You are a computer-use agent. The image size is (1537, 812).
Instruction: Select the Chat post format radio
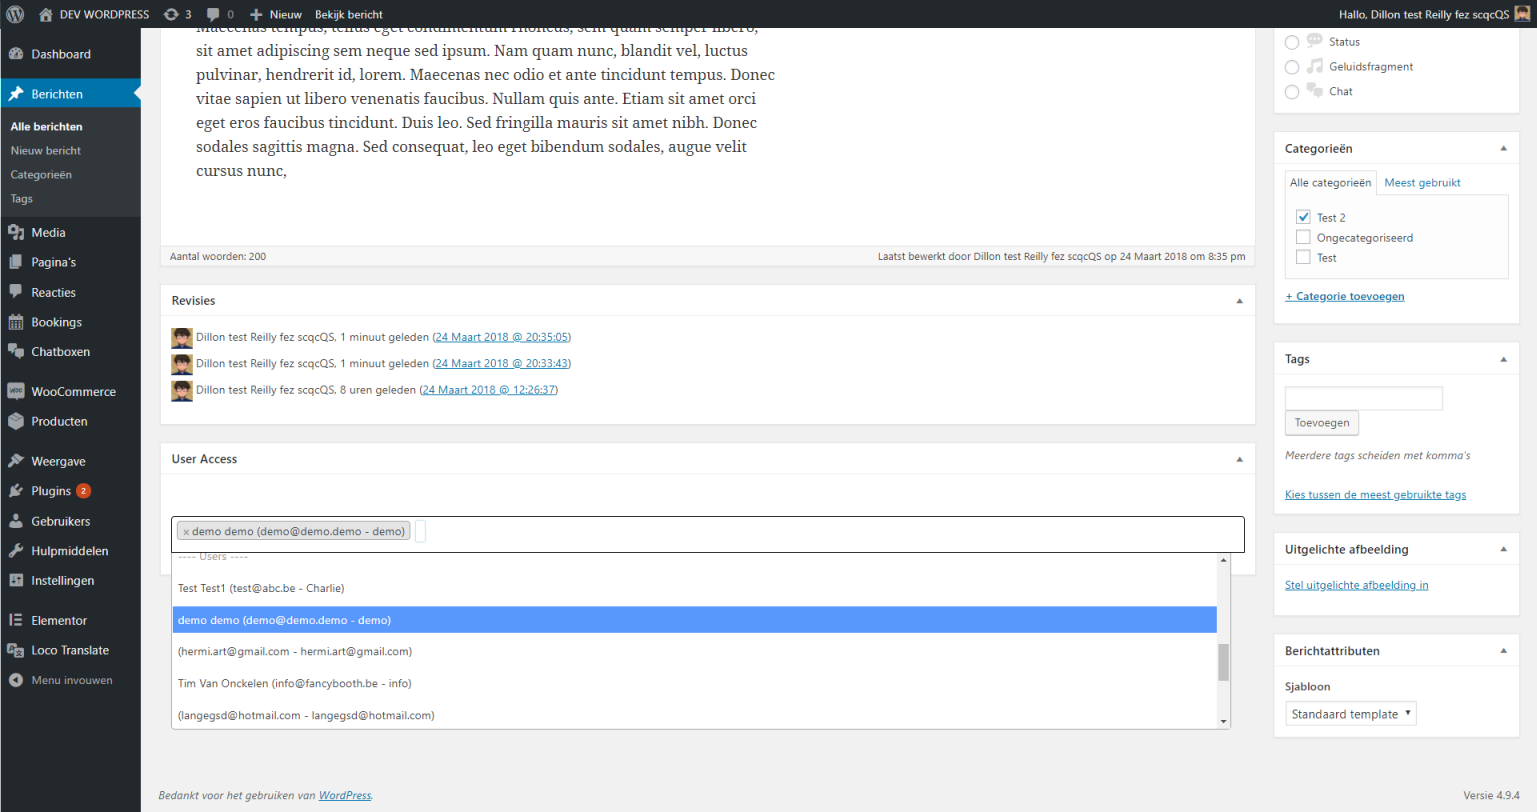1292,92
